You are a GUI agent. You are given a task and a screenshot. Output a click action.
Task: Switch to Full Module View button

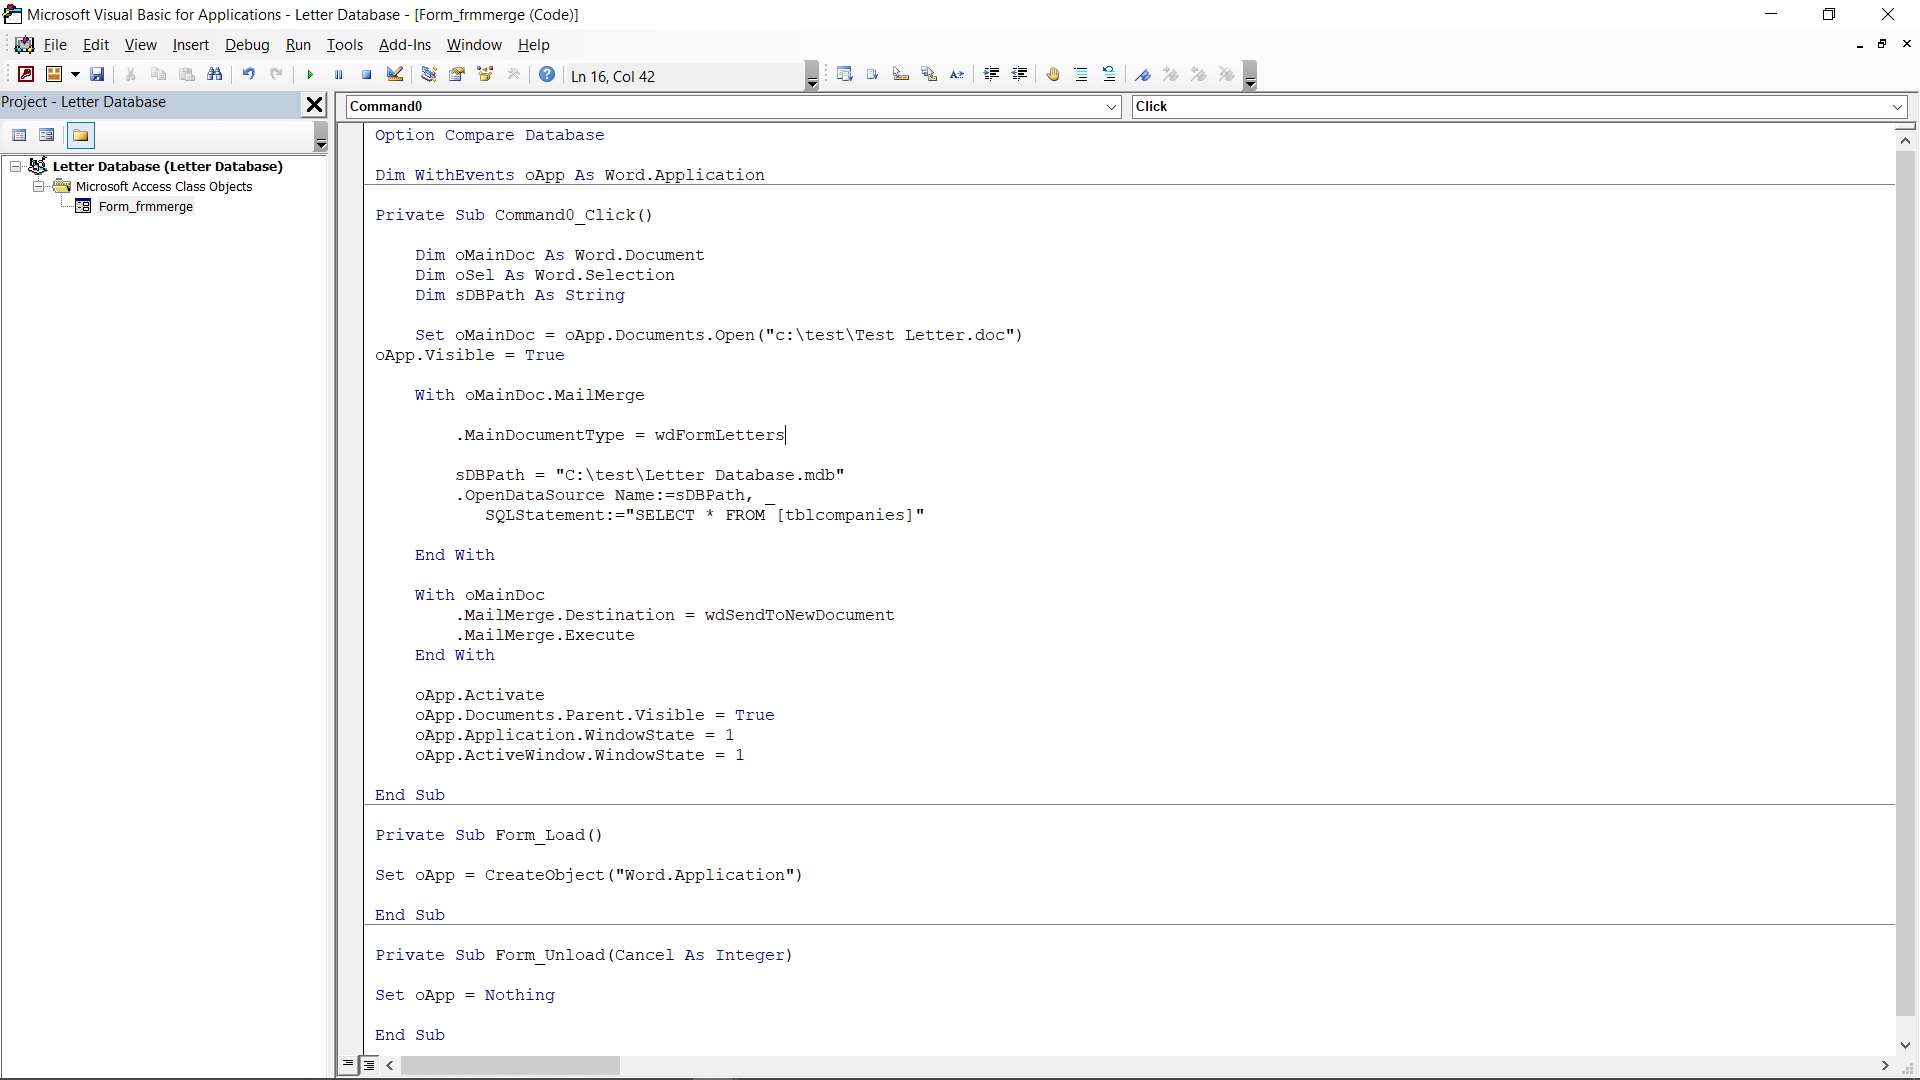[369, 1065]
